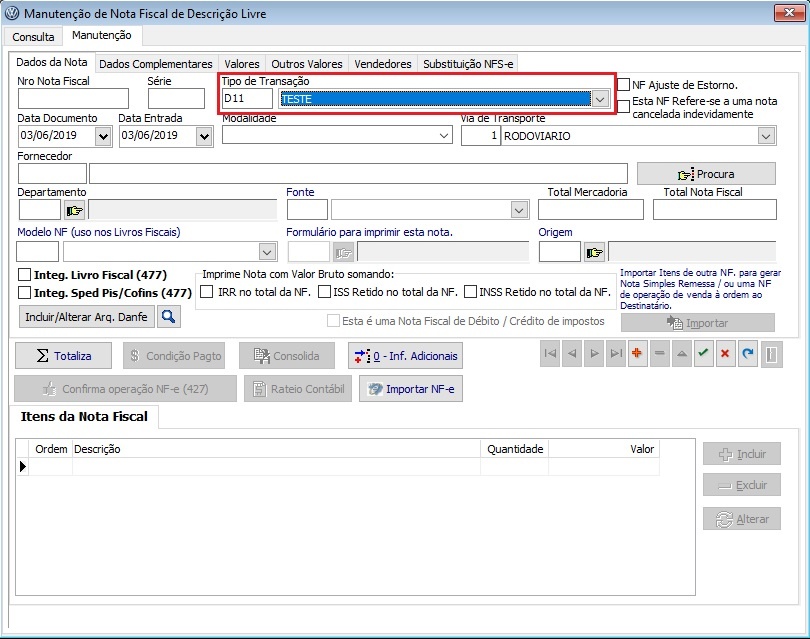Click the orange plus insert record icon
The width and height of the screenshot is (810, 639).
[637, 355]
